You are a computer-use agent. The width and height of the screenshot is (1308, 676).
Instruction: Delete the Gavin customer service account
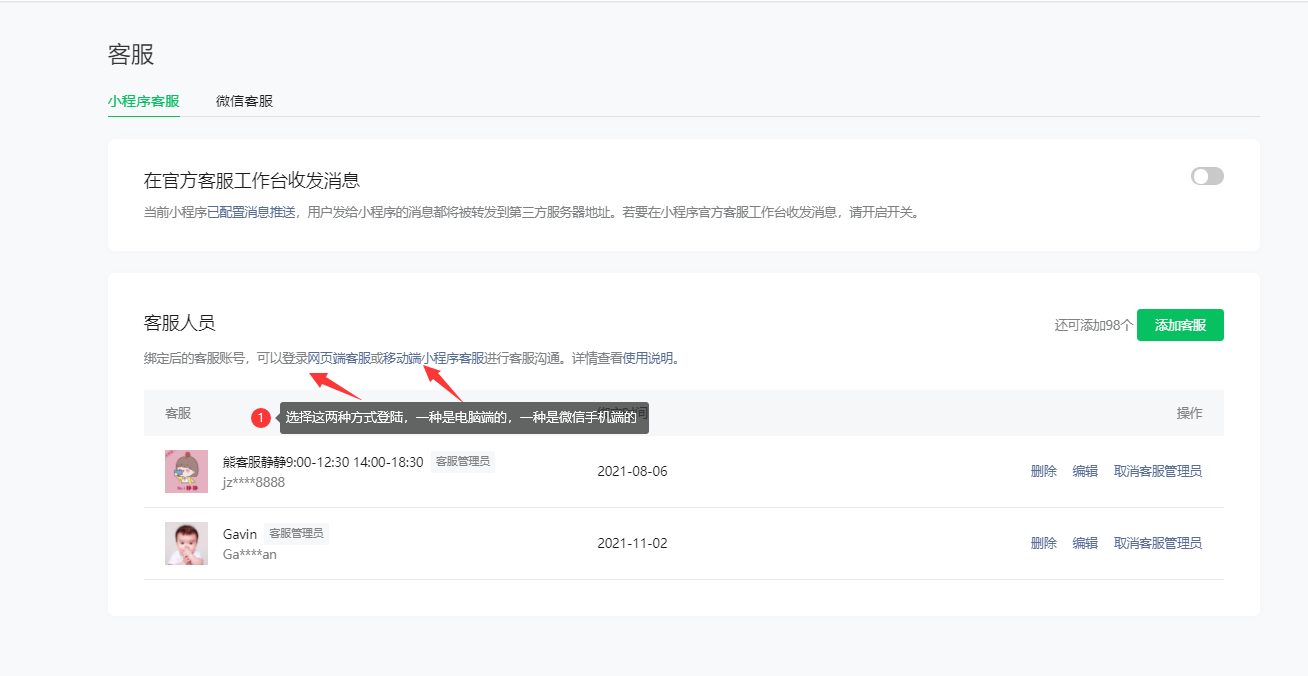[1043, 543]
